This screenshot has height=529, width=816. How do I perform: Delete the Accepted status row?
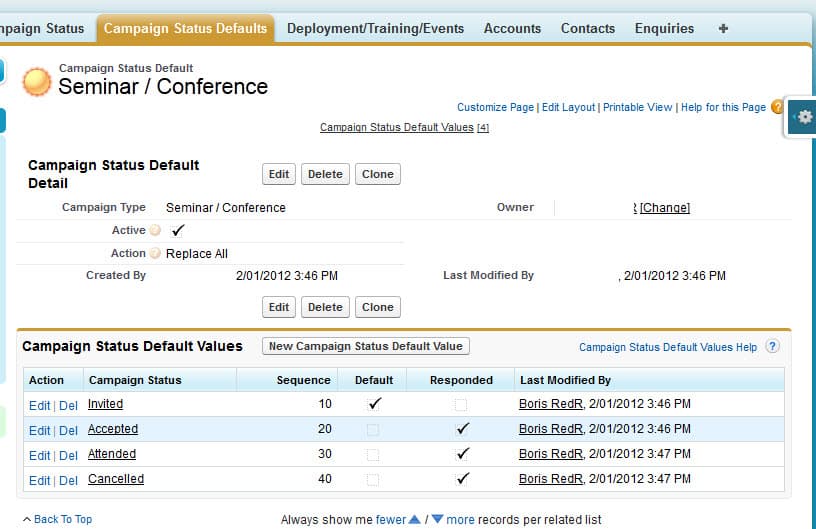click(68, 431)
